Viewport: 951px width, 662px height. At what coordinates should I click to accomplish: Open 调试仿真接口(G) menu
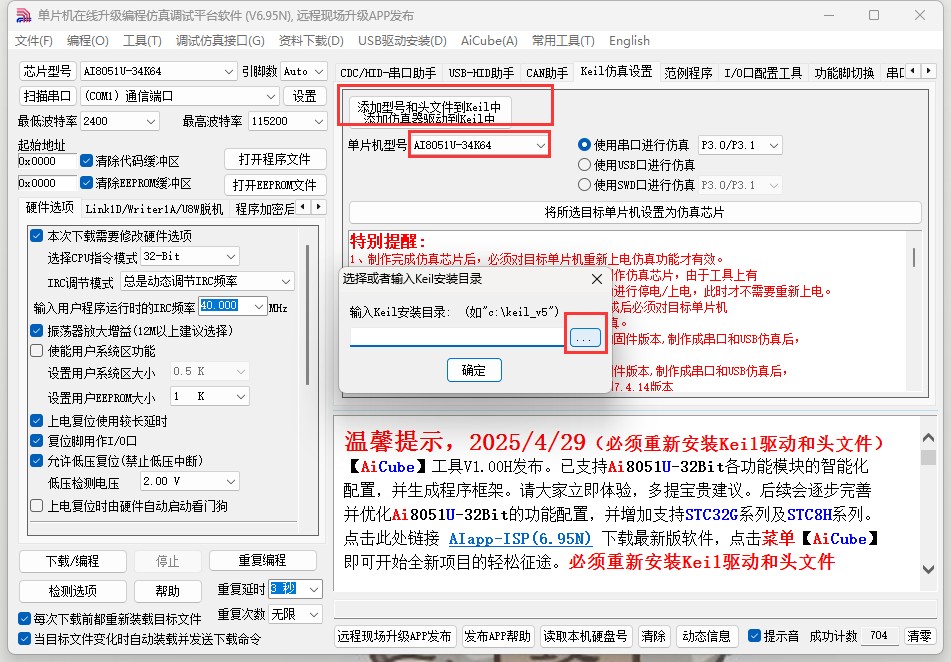coord(220,41)
